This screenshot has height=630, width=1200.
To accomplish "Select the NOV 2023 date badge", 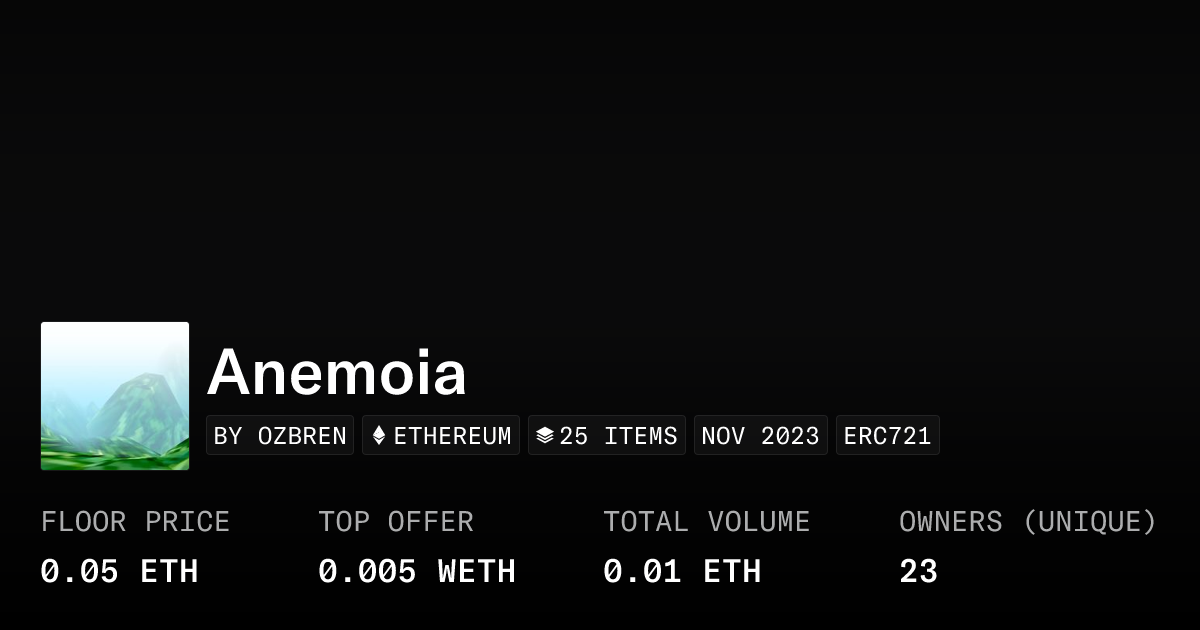I will [x=760, y=436].
